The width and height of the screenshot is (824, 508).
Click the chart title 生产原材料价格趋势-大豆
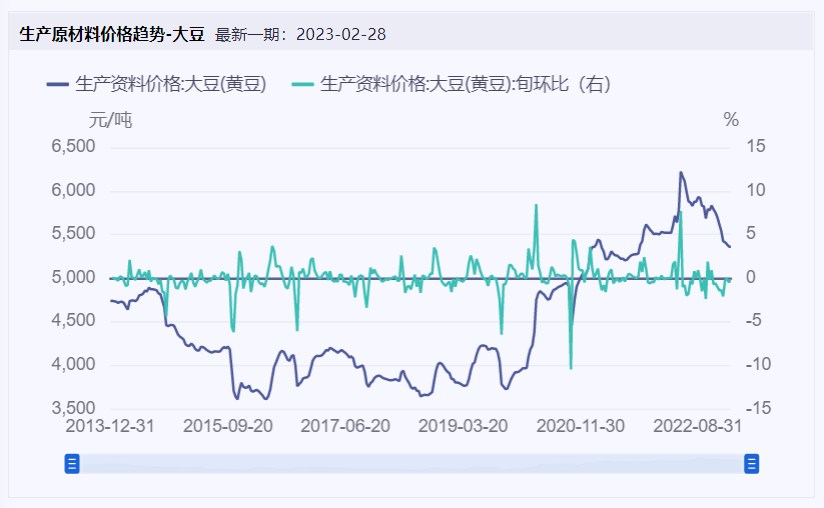pyautogui.click(x=112, y=35)
